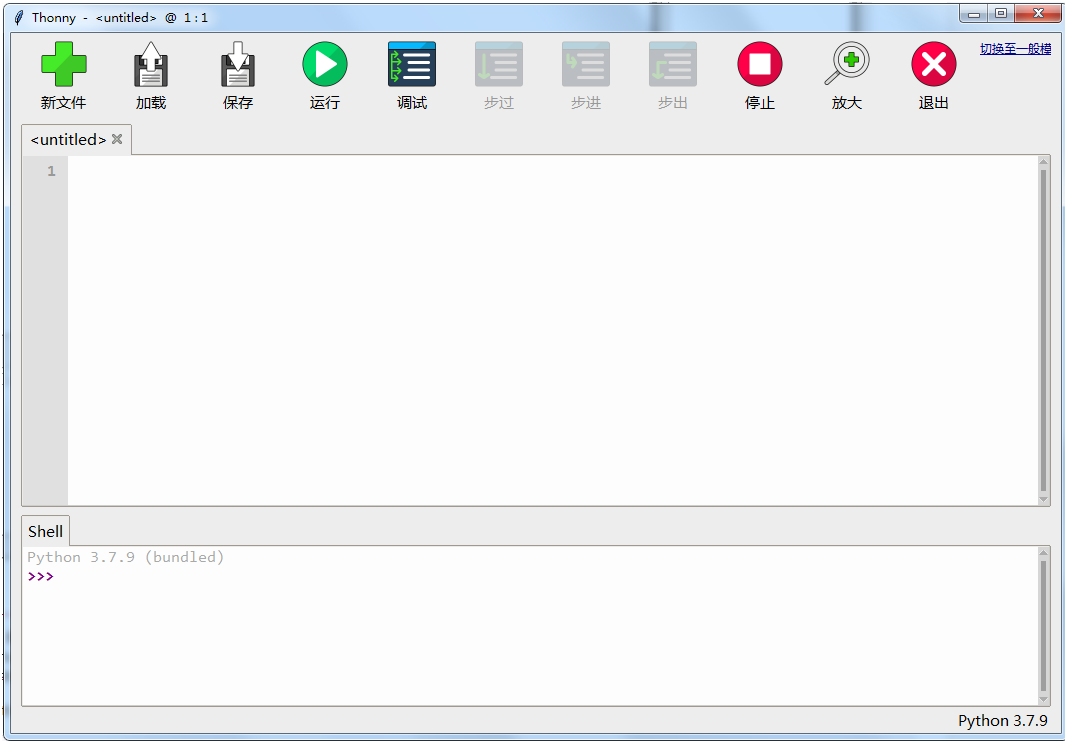Viewport: 1067px width, 743px height.
Task: Zoom in using the 放大 magnifier
Action: coord(847,64)
